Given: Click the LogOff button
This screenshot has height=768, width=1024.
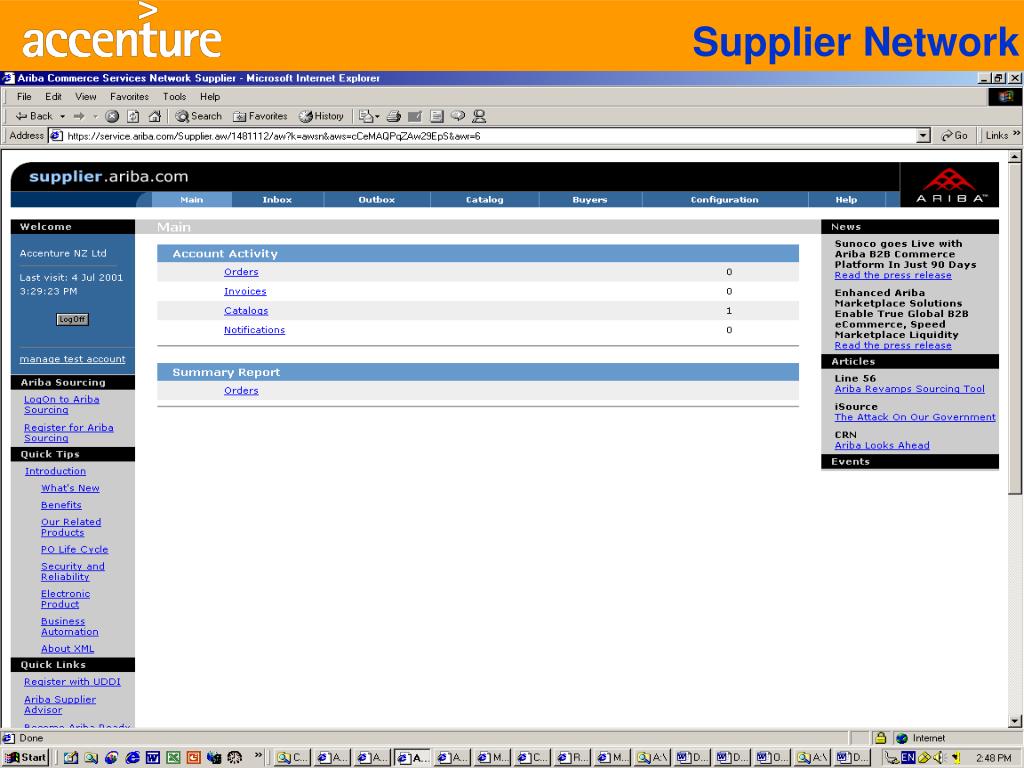Looking at the screenshot, I should (x=72, y=319).
